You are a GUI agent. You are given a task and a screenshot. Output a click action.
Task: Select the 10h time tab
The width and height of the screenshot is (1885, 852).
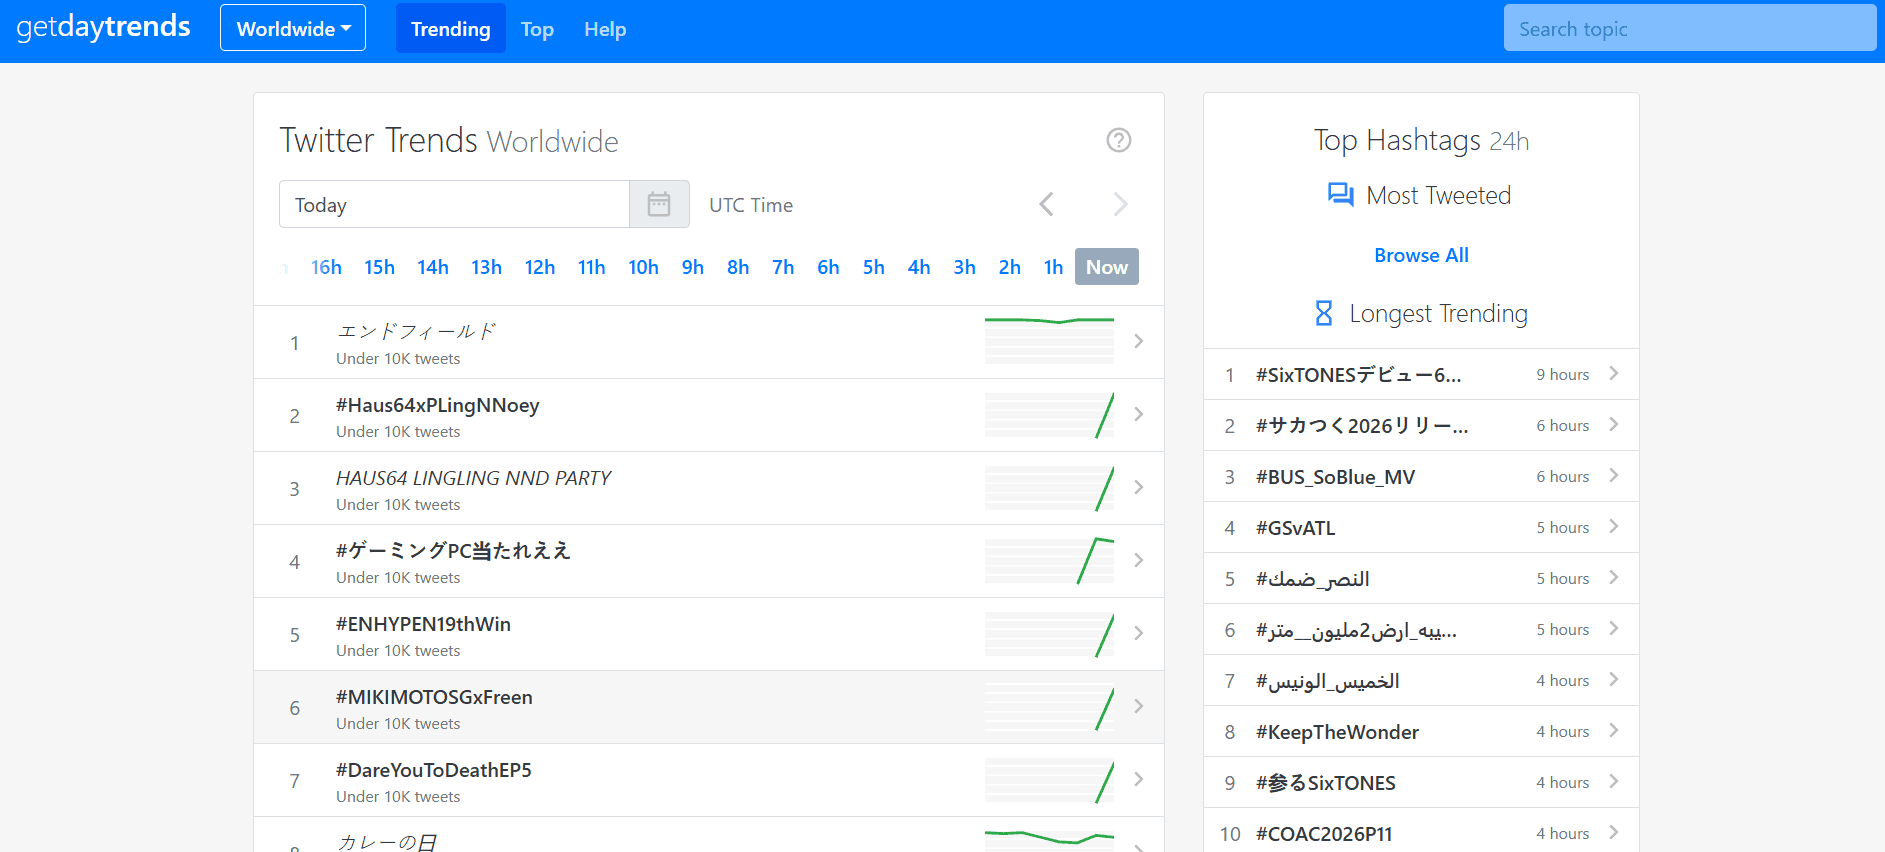click(643, 267)
